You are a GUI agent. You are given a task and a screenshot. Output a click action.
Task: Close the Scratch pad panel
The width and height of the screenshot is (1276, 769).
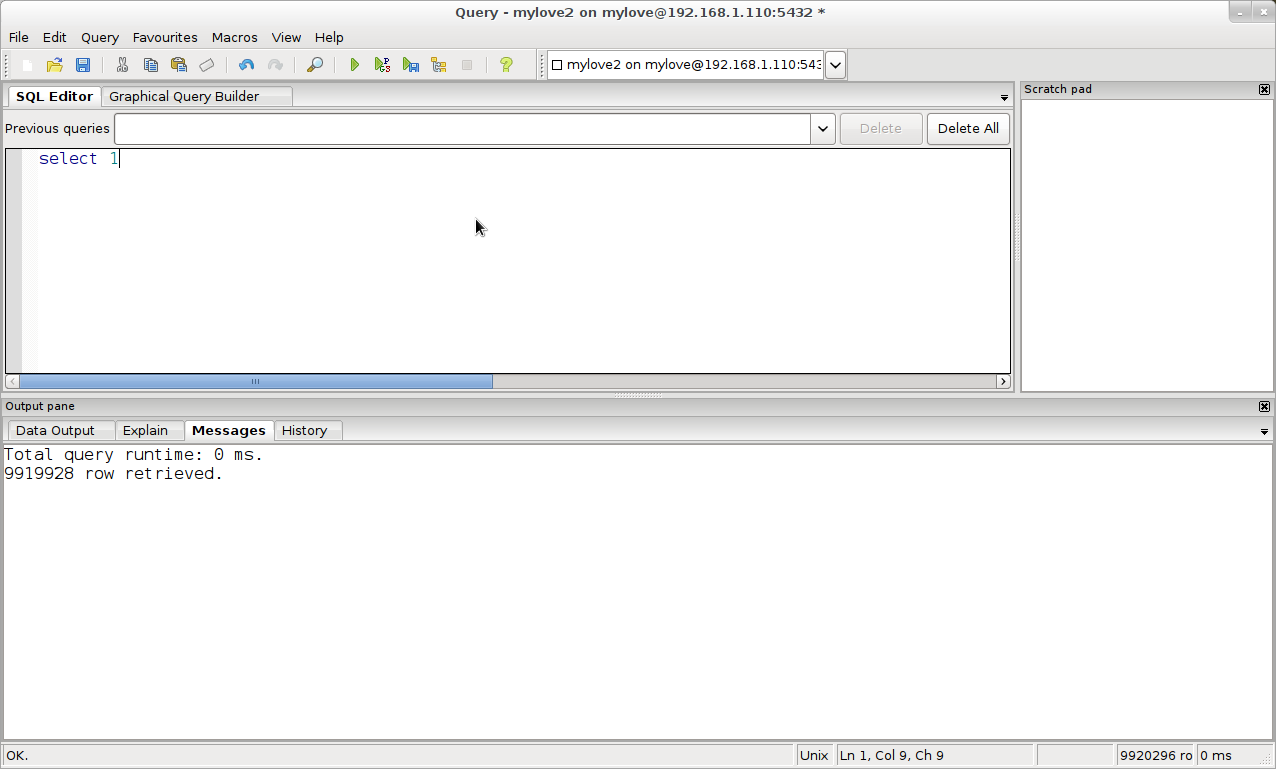click(x=1264, y=90)
